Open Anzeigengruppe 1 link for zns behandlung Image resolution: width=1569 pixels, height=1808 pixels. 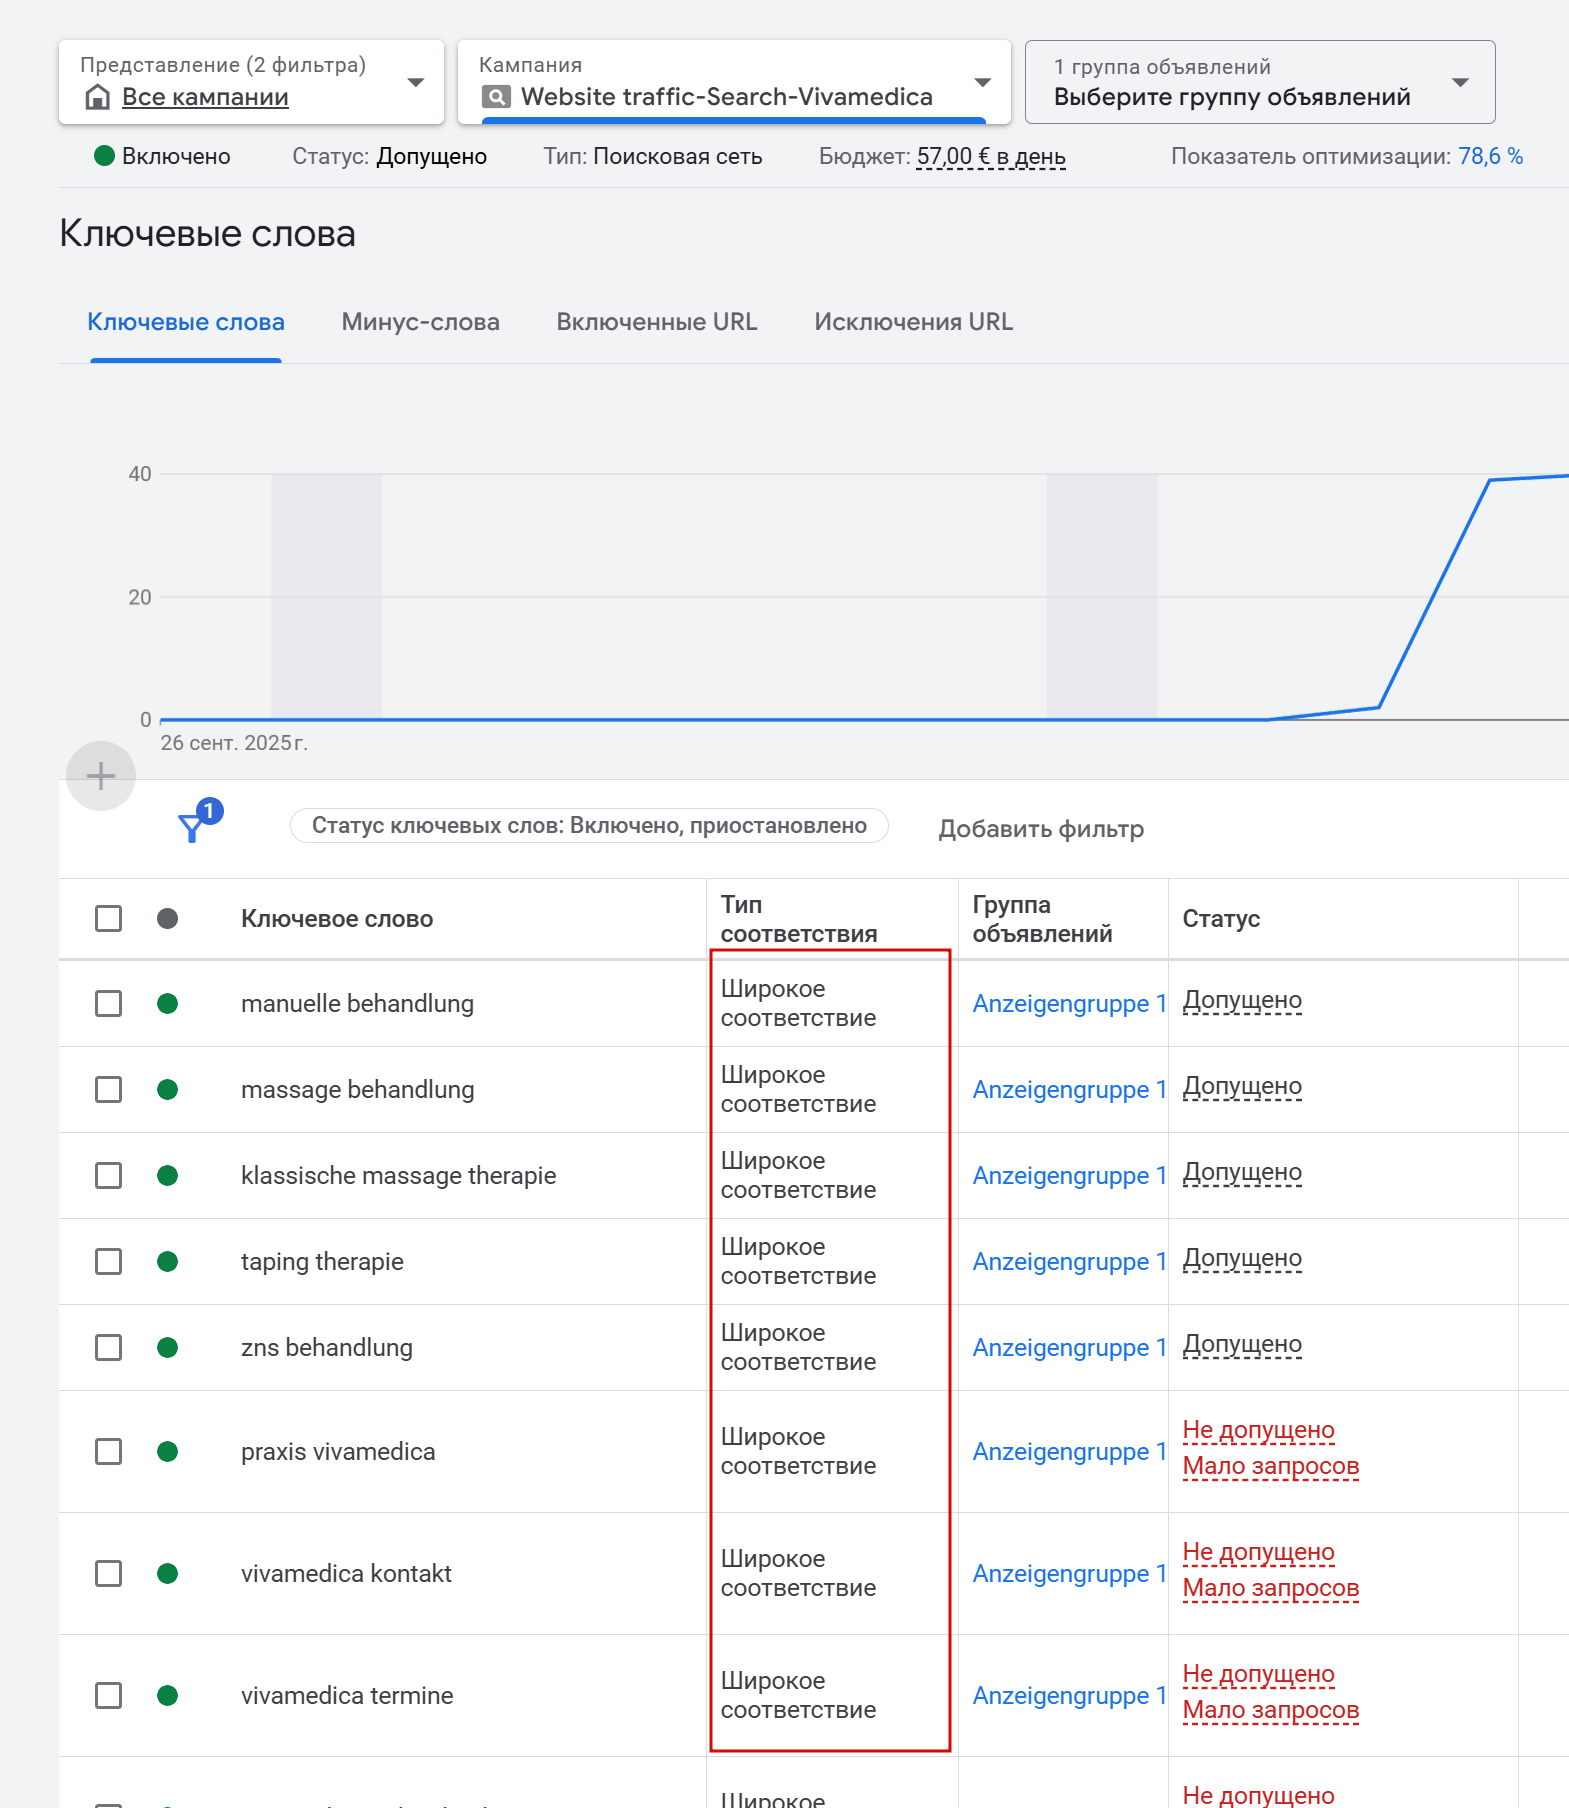coord(1069,1347)
